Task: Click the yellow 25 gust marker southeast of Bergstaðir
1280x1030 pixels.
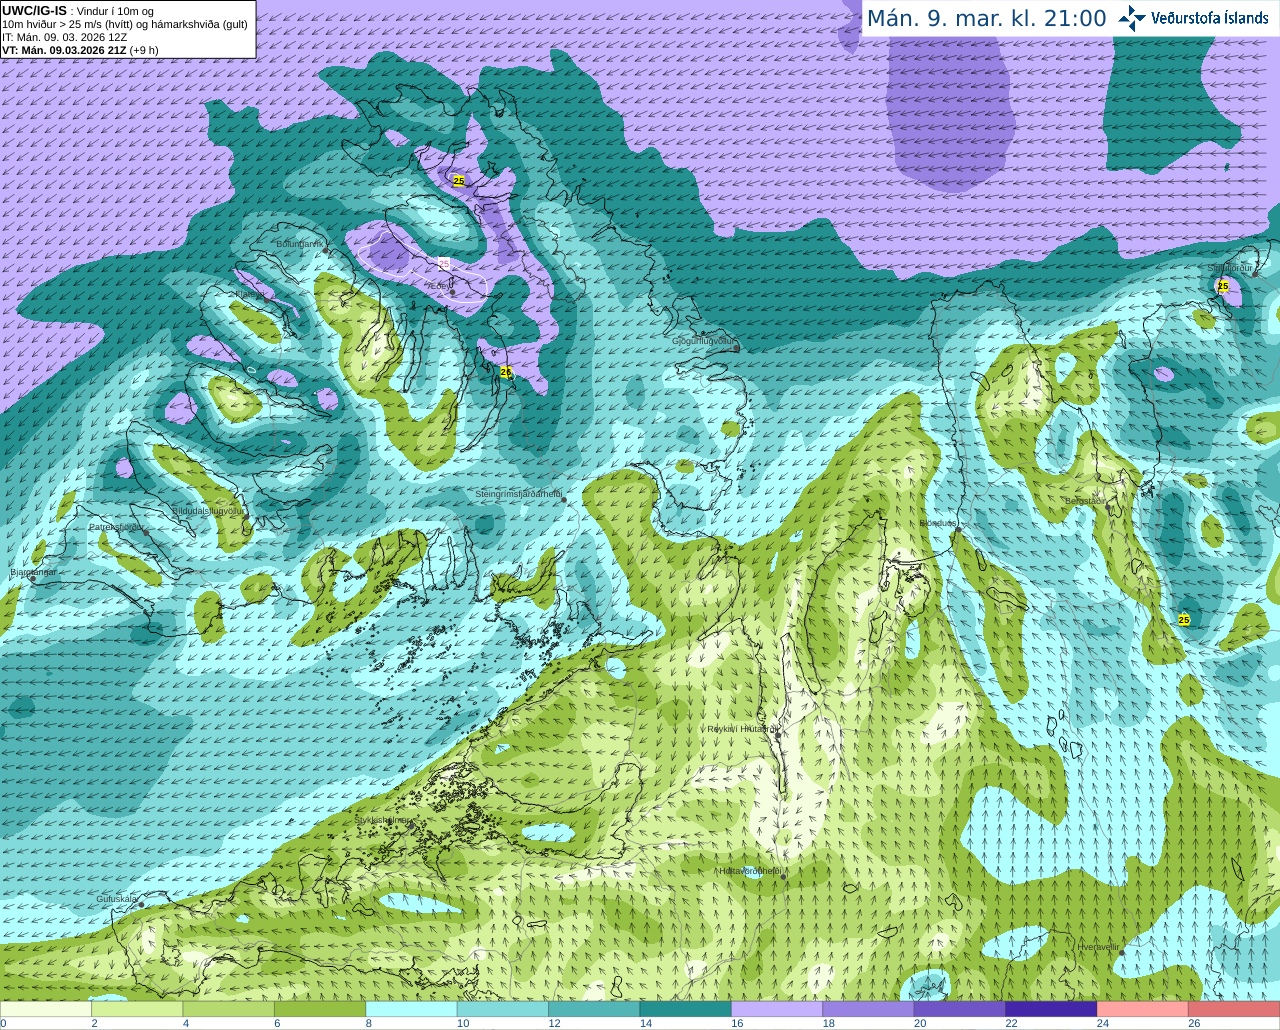Action: point(1184,620)
